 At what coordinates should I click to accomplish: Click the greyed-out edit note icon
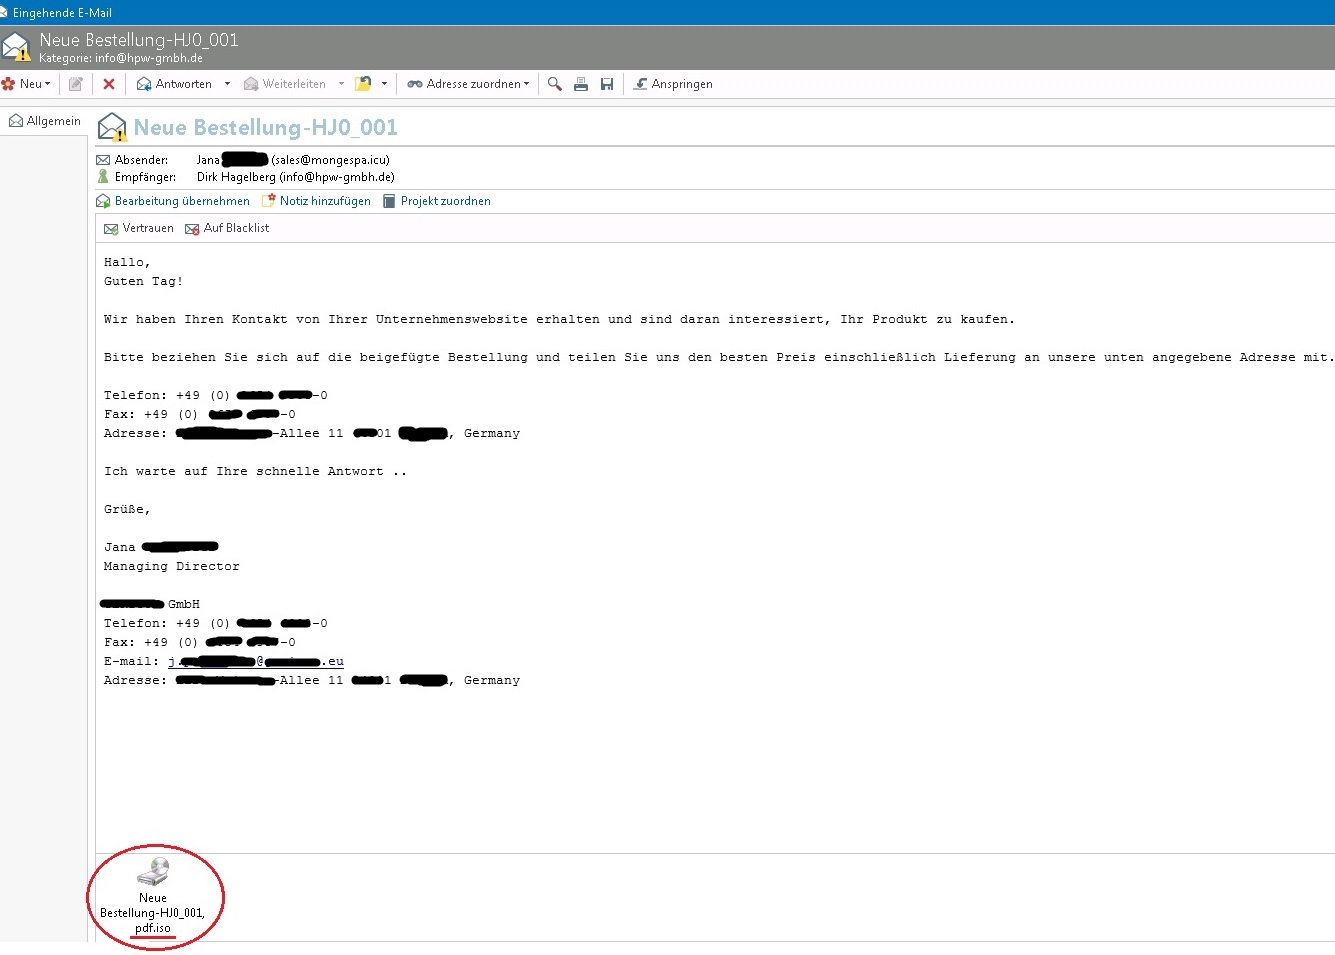(x=75, y=84)
